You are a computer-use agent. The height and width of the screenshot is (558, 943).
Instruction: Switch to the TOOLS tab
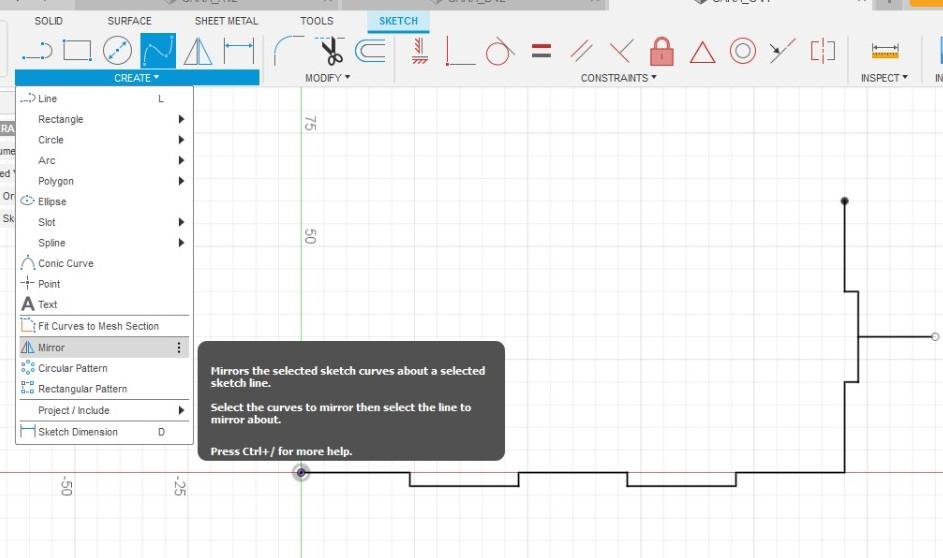(316, 21)
